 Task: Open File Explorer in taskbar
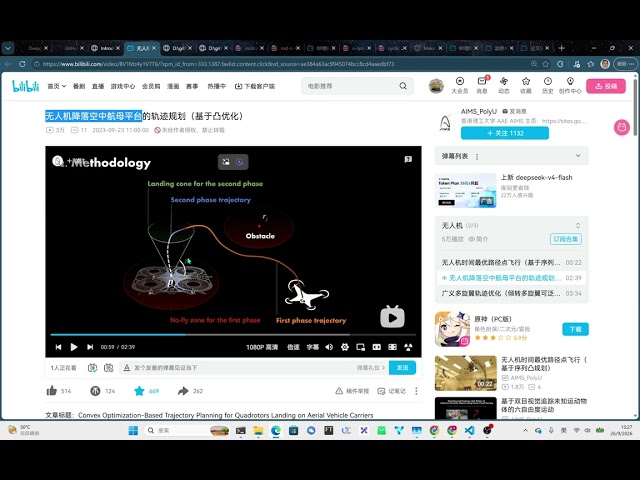(258, 430)
